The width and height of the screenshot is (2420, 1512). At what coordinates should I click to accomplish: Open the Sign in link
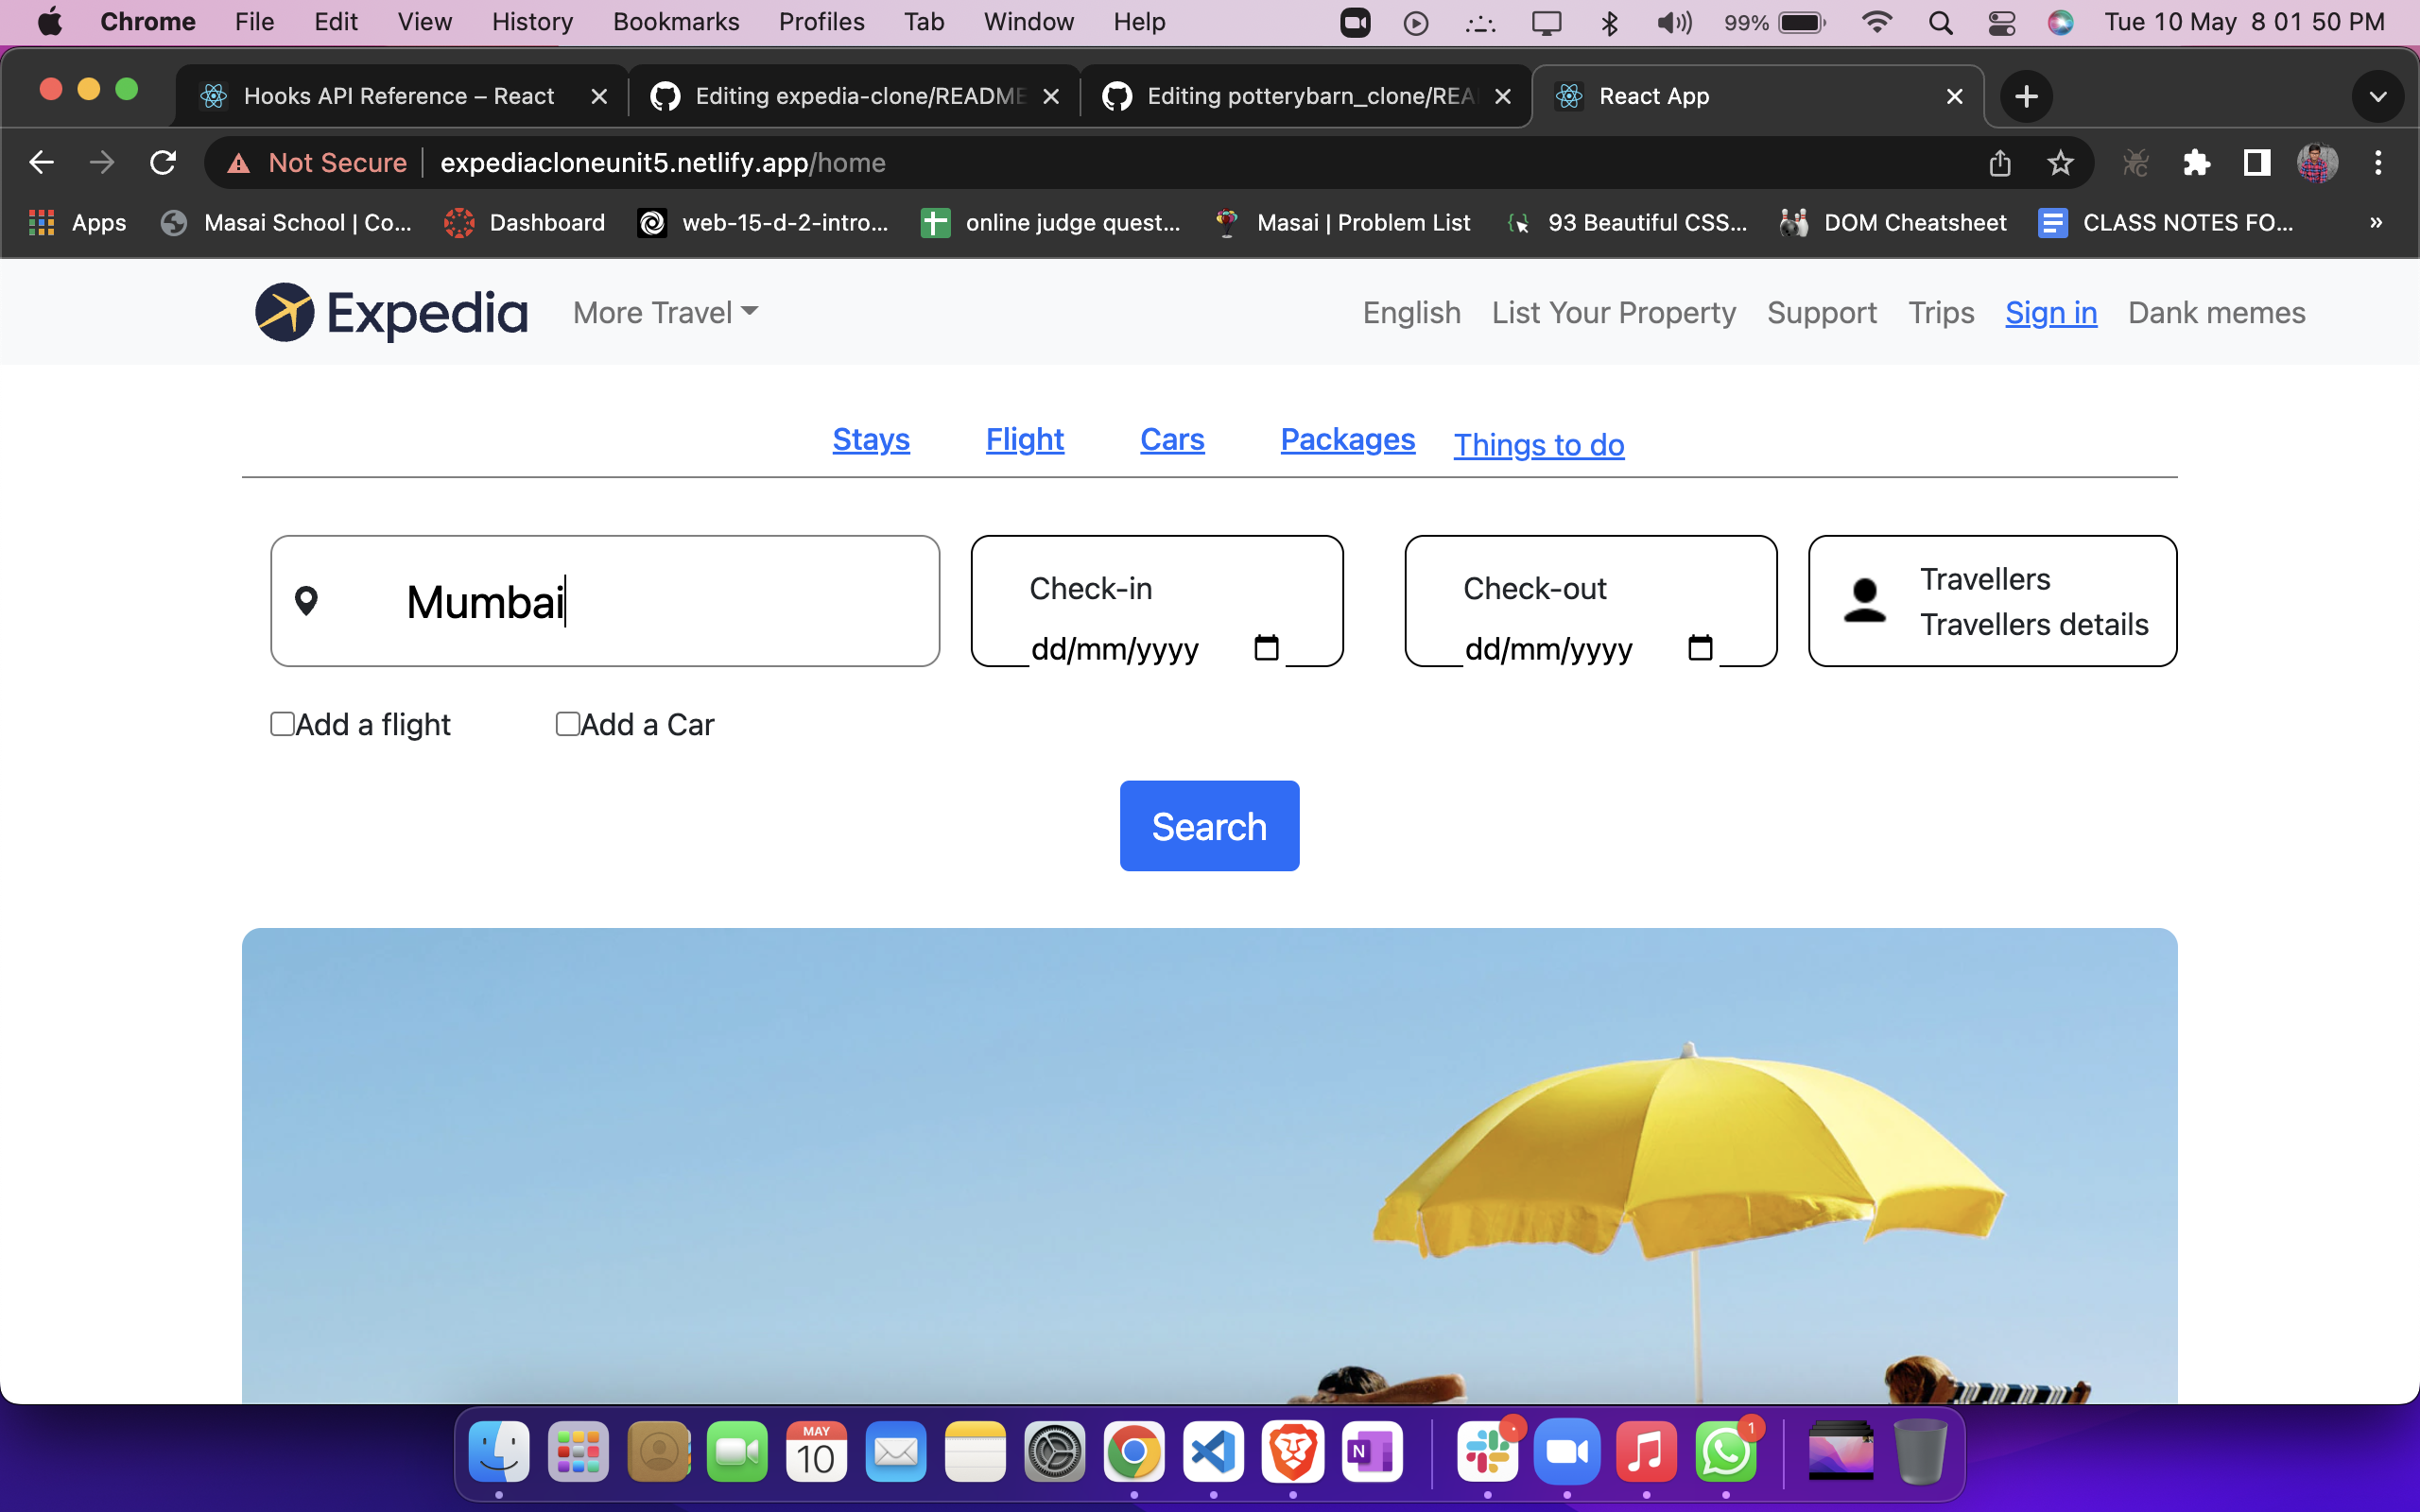(2050, 312)
